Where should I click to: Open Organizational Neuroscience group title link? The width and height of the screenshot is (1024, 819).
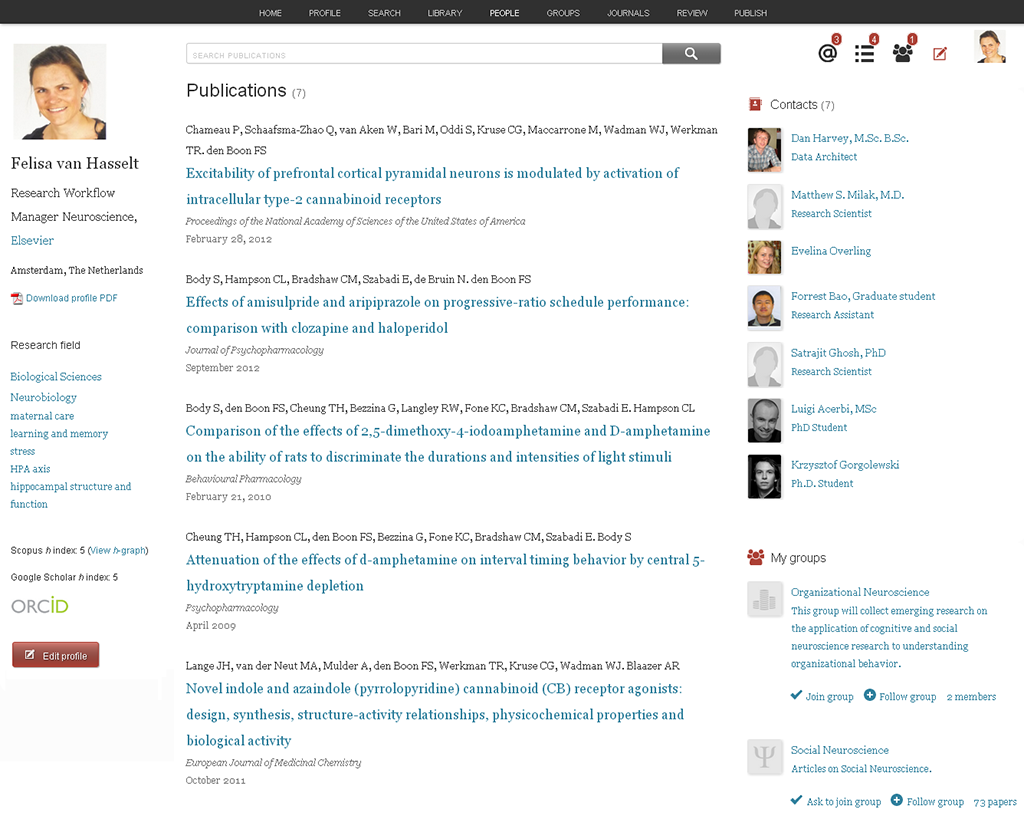pyautogui.click(x=860, y=592)
